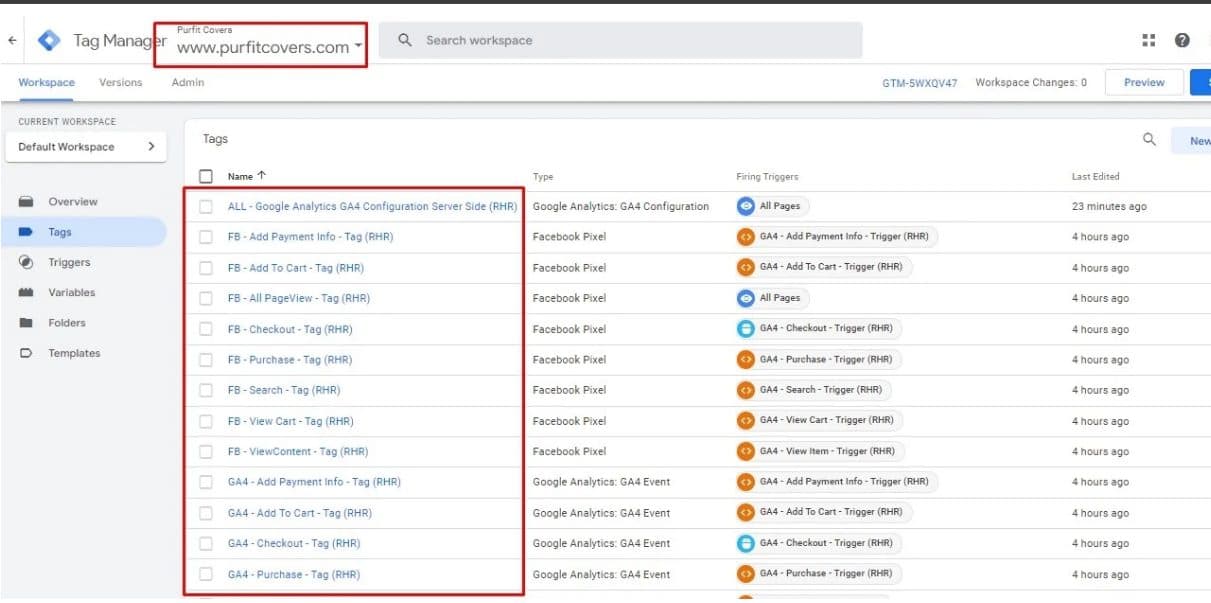Screen dimensions: 1211x603
Task: Click GA4 - Add Payment Info trigger chip in FB row
Action: pyautogui.click(x=836, y=237)
